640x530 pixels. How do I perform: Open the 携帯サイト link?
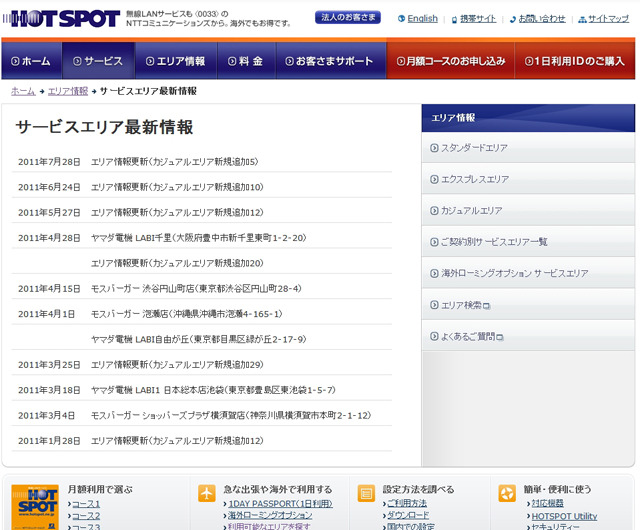[x=478, y=18]
